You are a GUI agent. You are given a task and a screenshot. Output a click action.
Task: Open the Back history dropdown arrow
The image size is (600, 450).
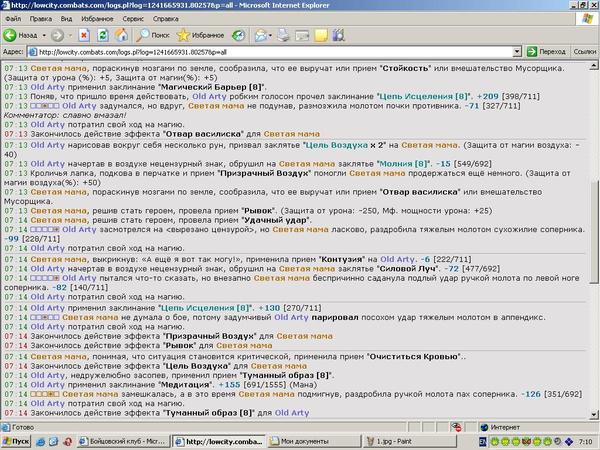tap(44, 35)
